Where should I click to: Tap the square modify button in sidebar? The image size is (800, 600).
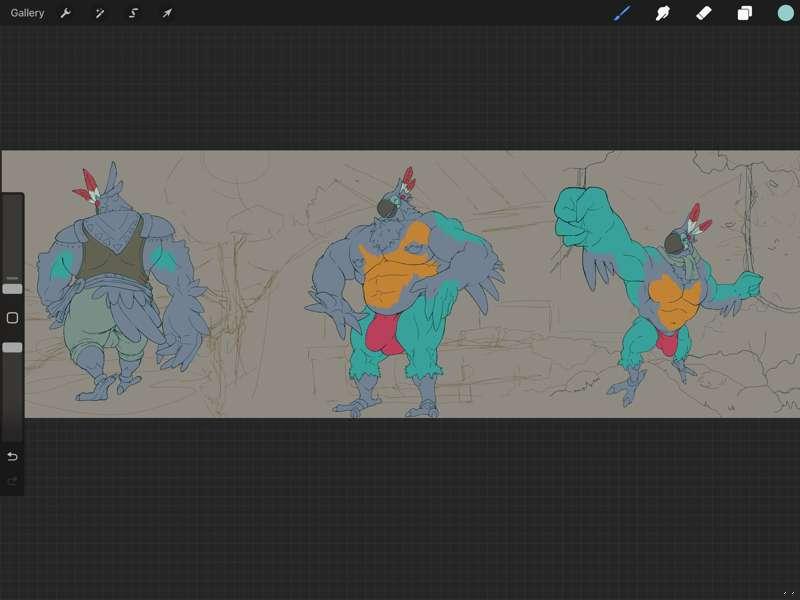point(12,318)
